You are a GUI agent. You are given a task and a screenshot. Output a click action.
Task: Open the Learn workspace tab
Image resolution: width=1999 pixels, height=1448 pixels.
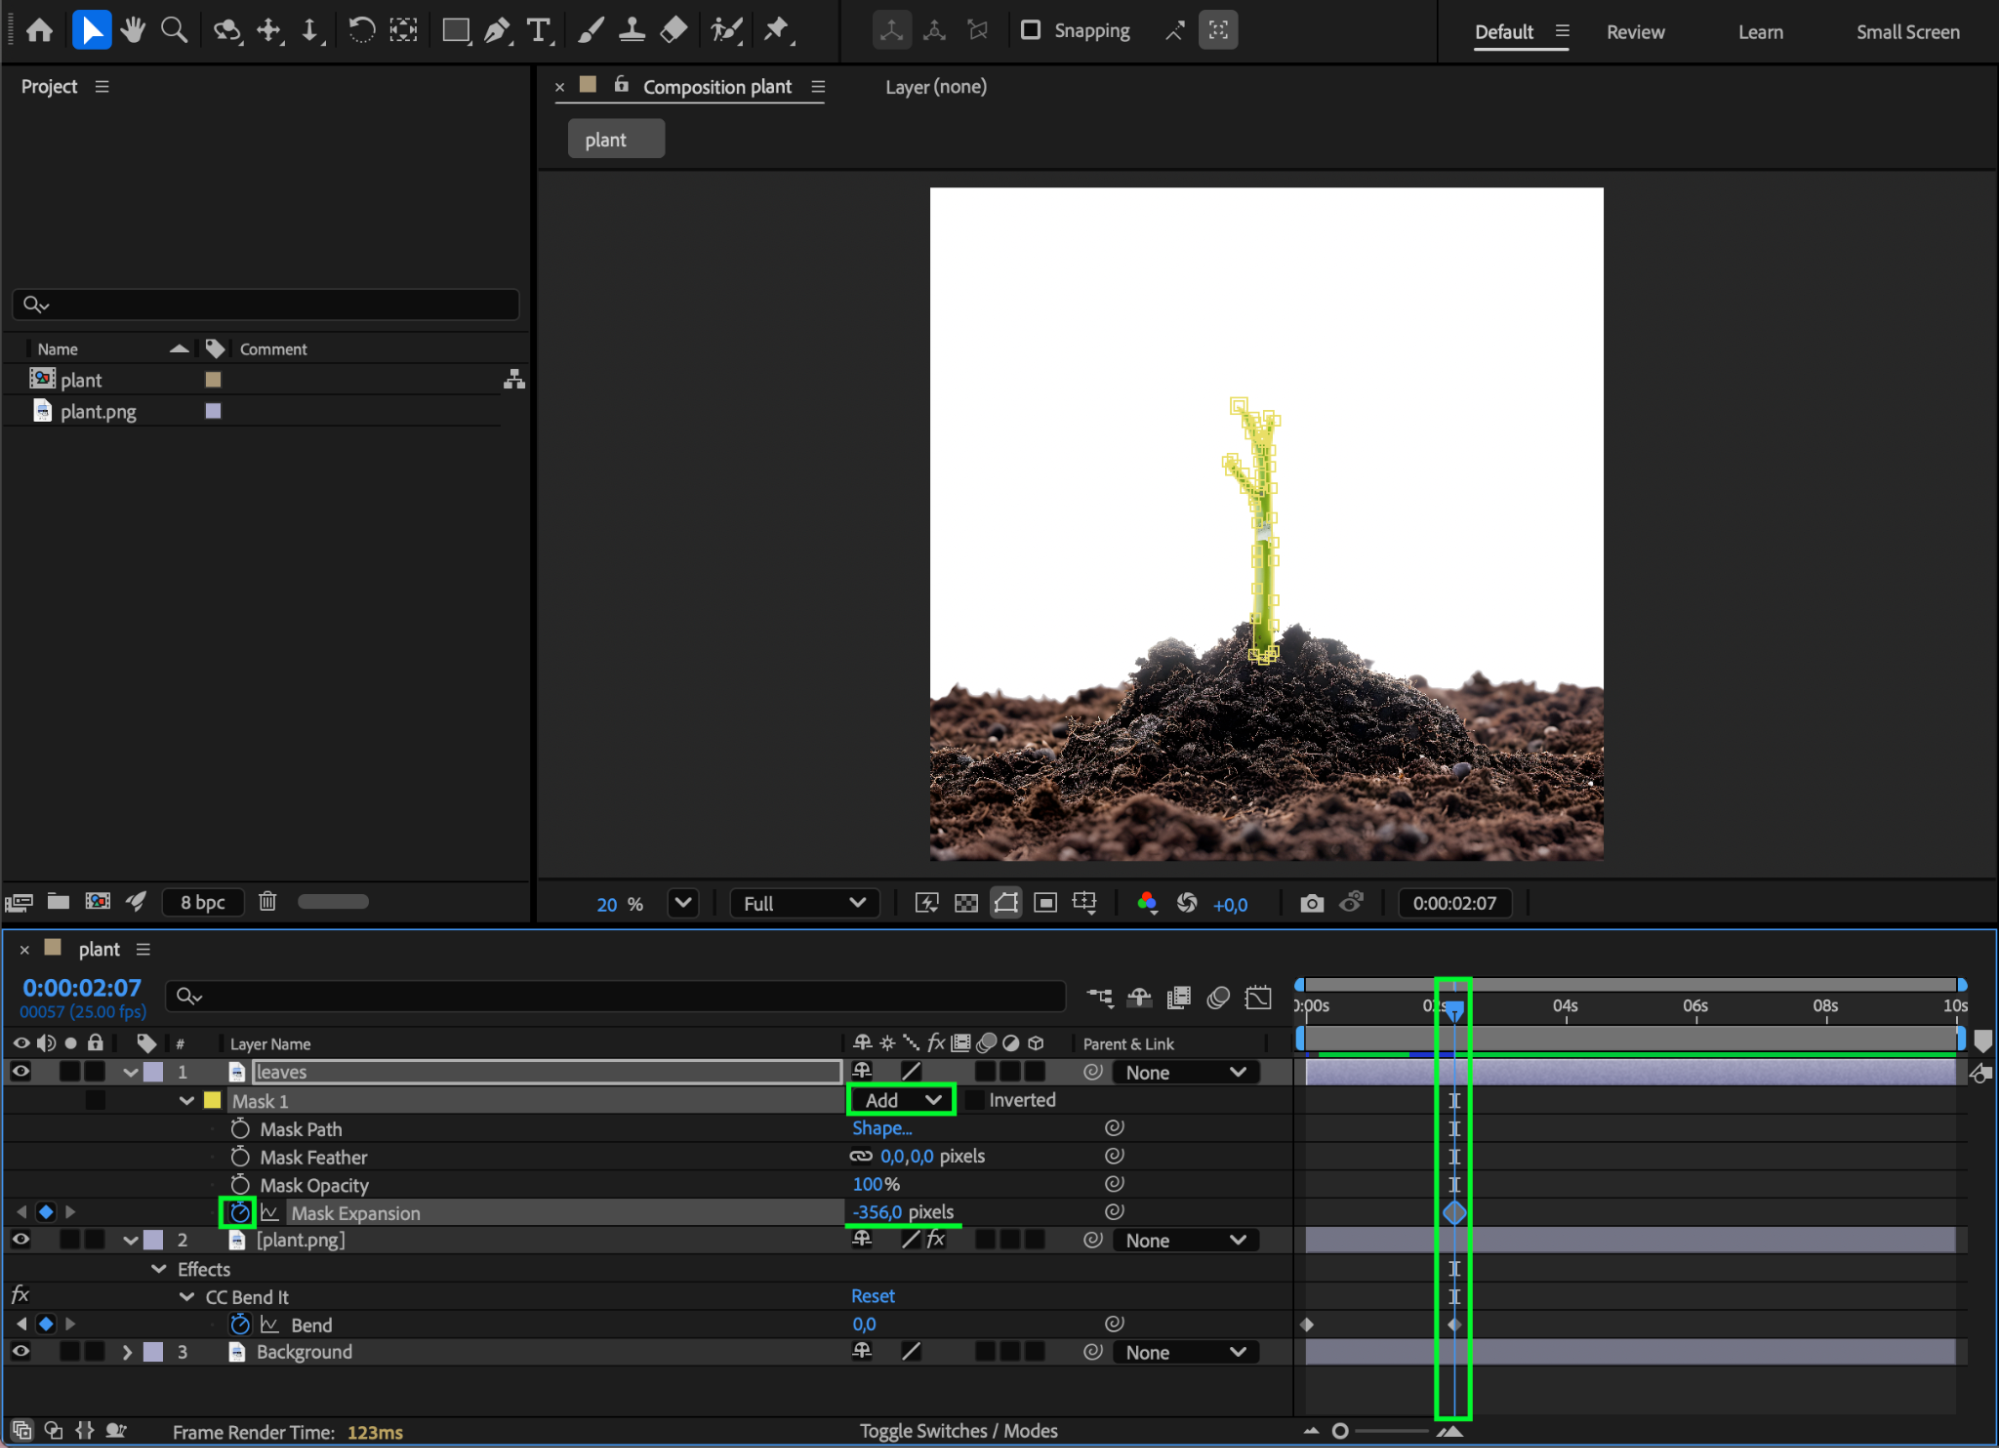coord(1760,32)
